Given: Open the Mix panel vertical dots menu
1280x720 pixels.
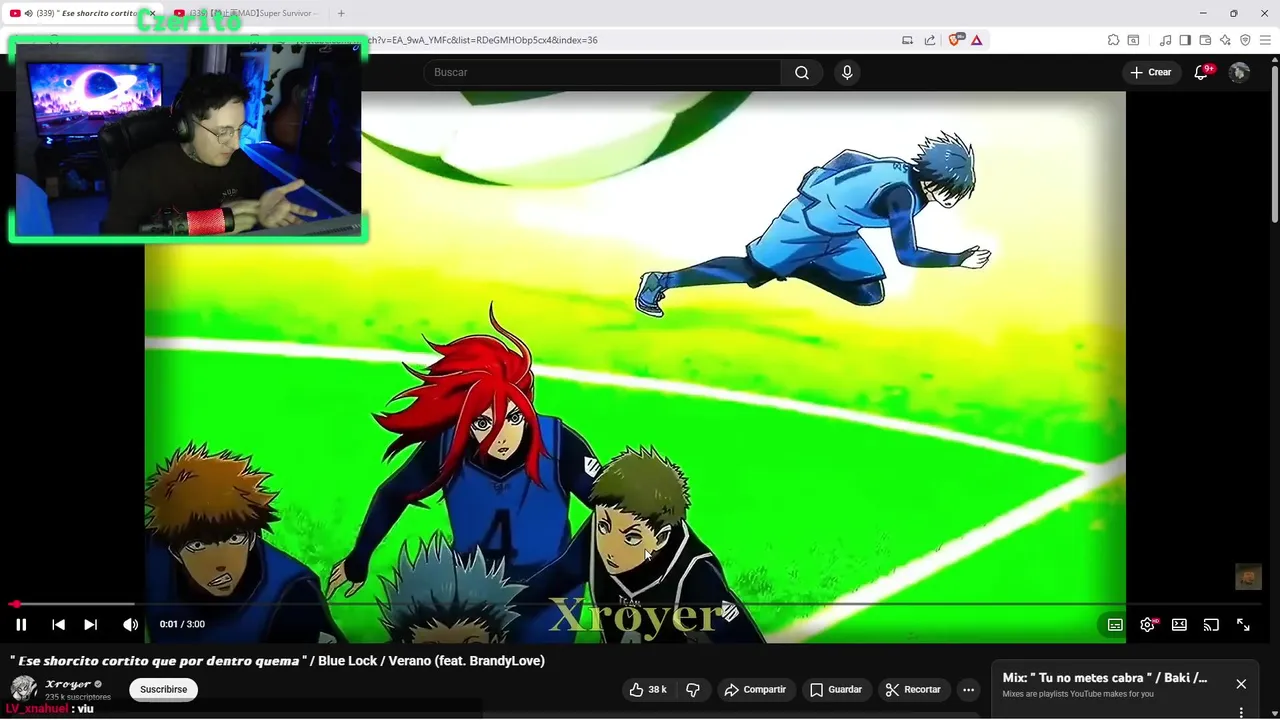Looking at the screenshot, I should [1241, 712].
